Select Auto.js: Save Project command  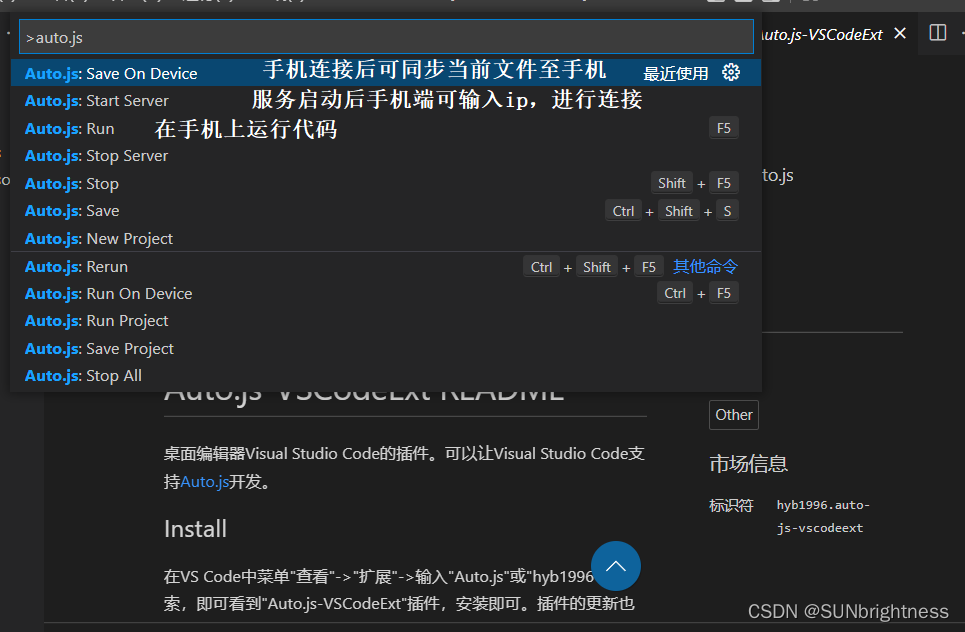coord(386,348)
